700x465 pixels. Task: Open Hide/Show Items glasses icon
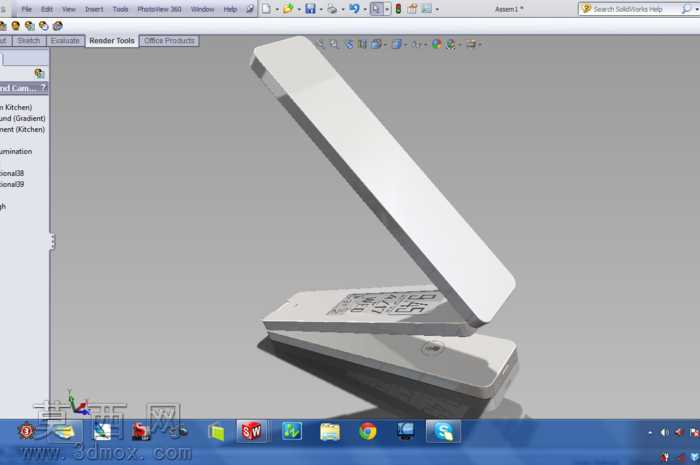click(416, 44)
